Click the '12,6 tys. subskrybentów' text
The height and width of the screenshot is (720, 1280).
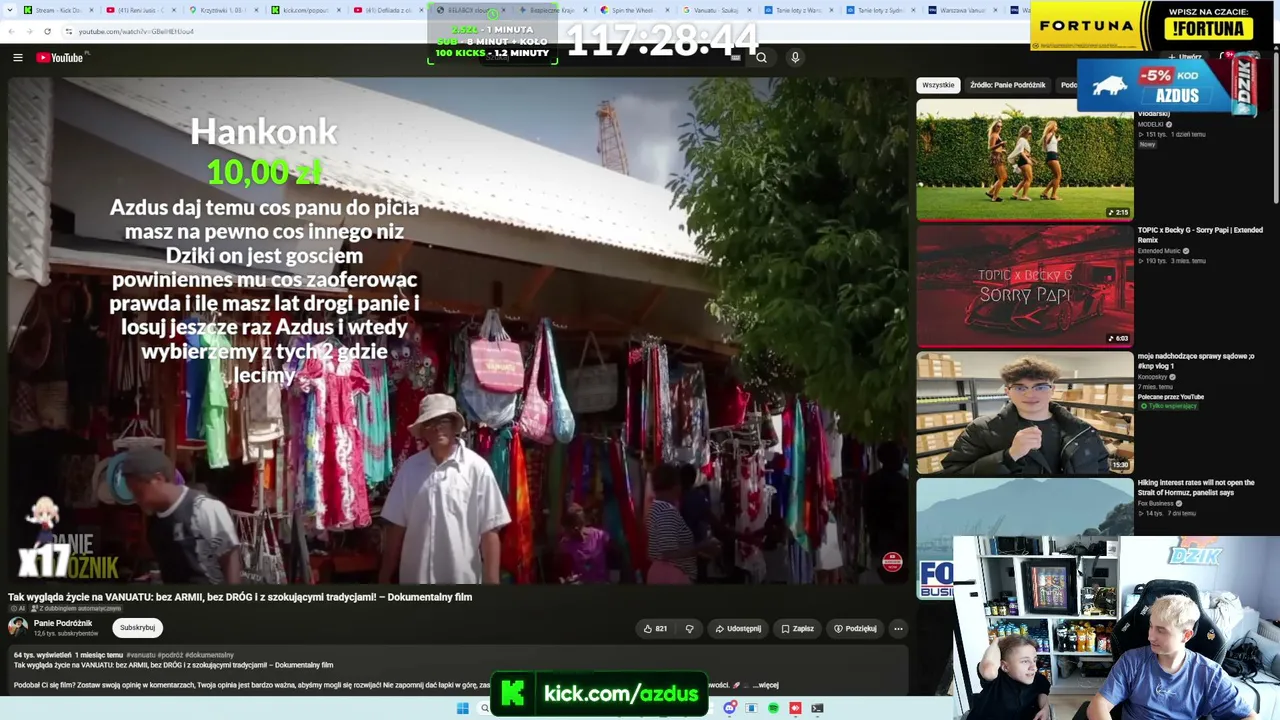pos(66,634)
